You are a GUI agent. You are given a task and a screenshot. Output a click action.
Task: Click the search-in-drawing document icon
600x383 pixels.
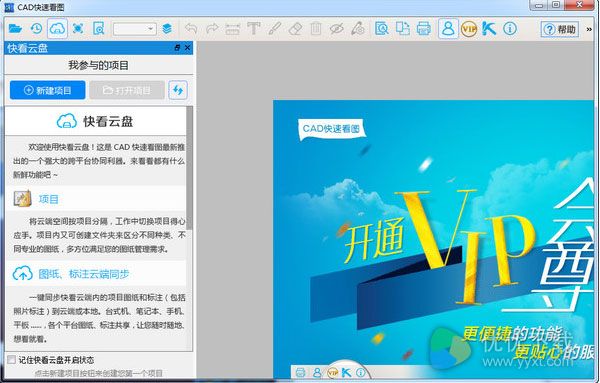coord(99,28)
